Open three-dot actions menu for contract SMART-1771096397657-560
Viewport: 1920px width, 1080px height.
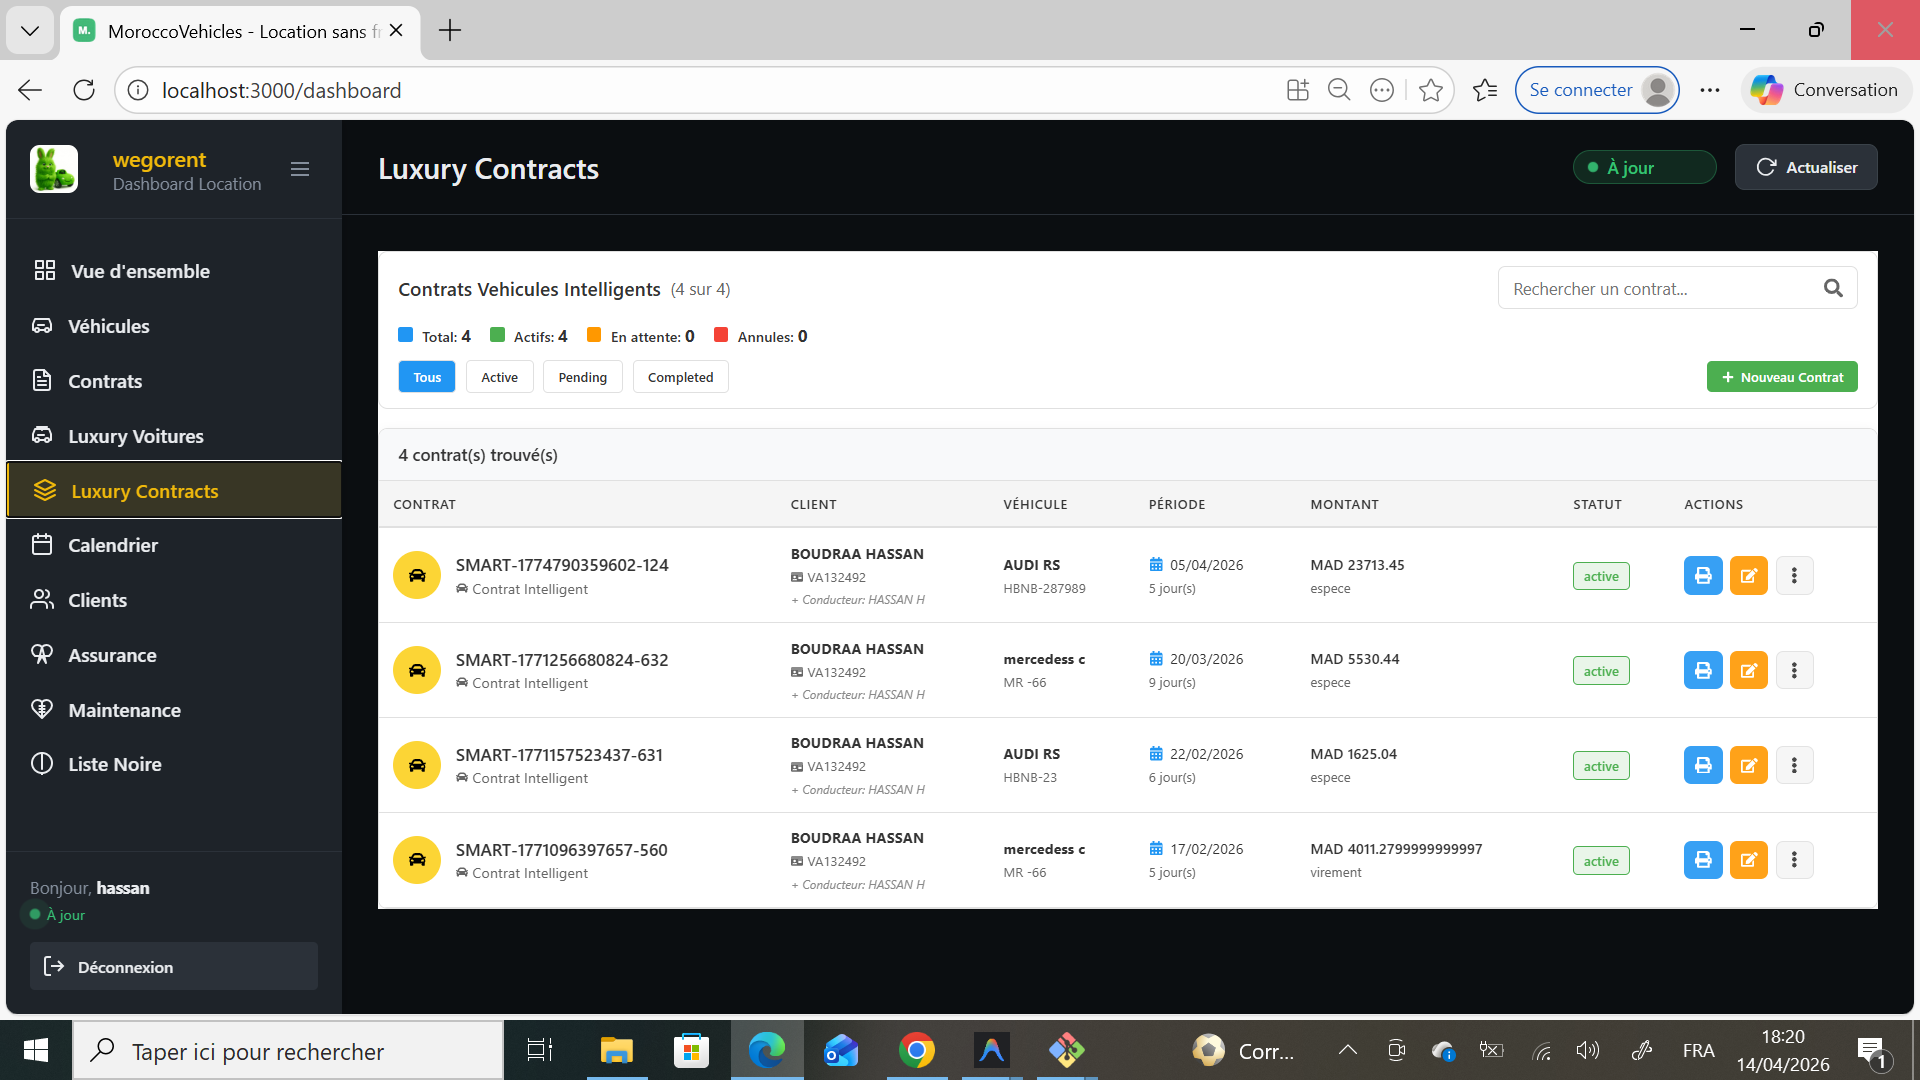click(1794, 860)
